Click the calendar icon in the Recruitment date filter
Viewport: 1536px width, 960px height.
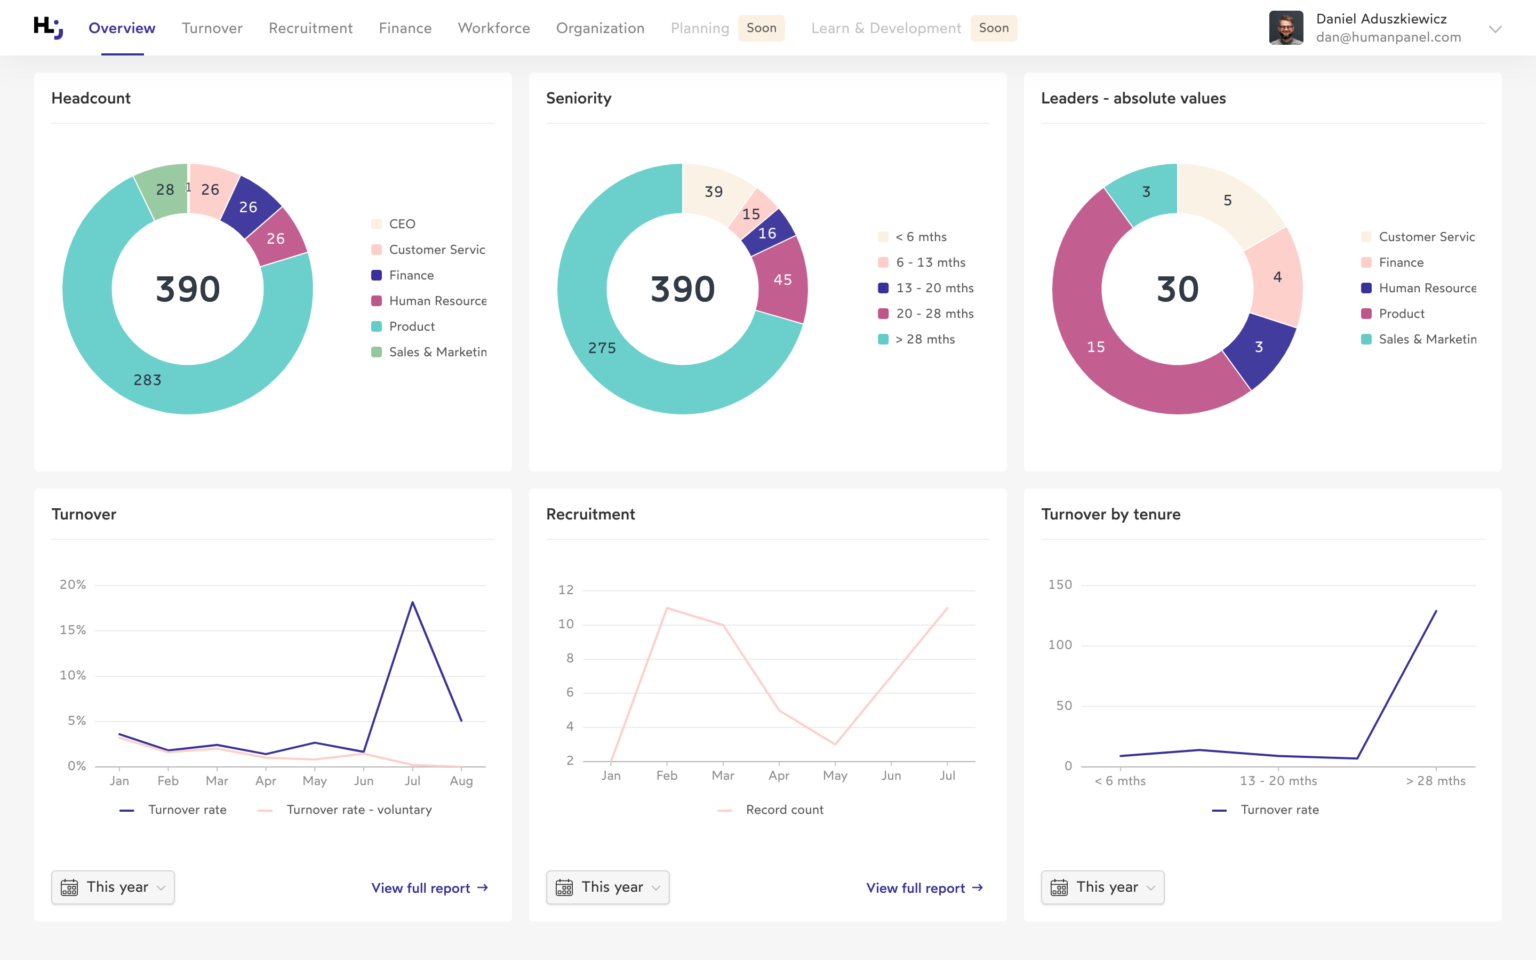pyautogui.click(x=563, y=887)
